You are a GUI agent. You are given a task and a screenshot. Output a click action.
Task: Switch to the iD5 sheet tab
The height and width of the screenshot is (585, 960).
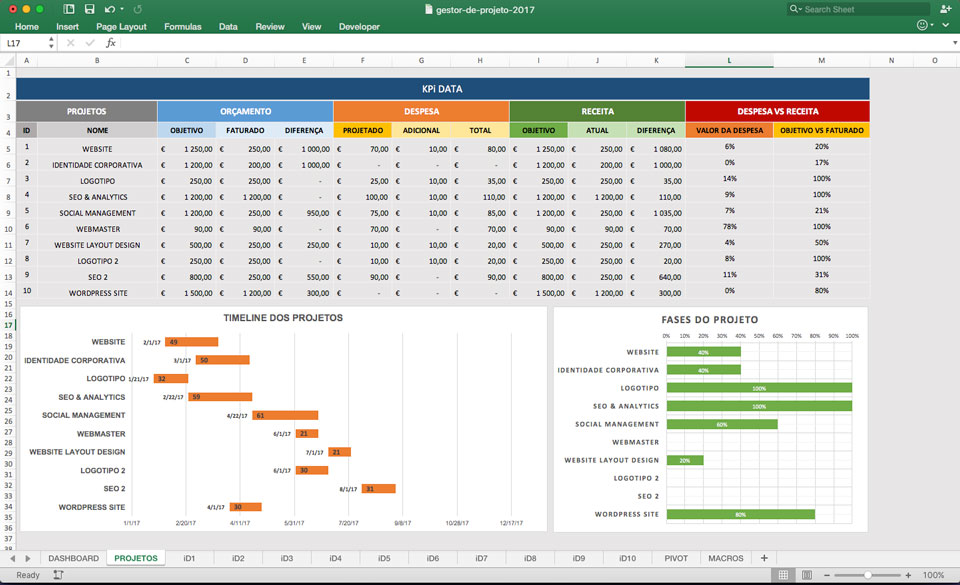384,558
